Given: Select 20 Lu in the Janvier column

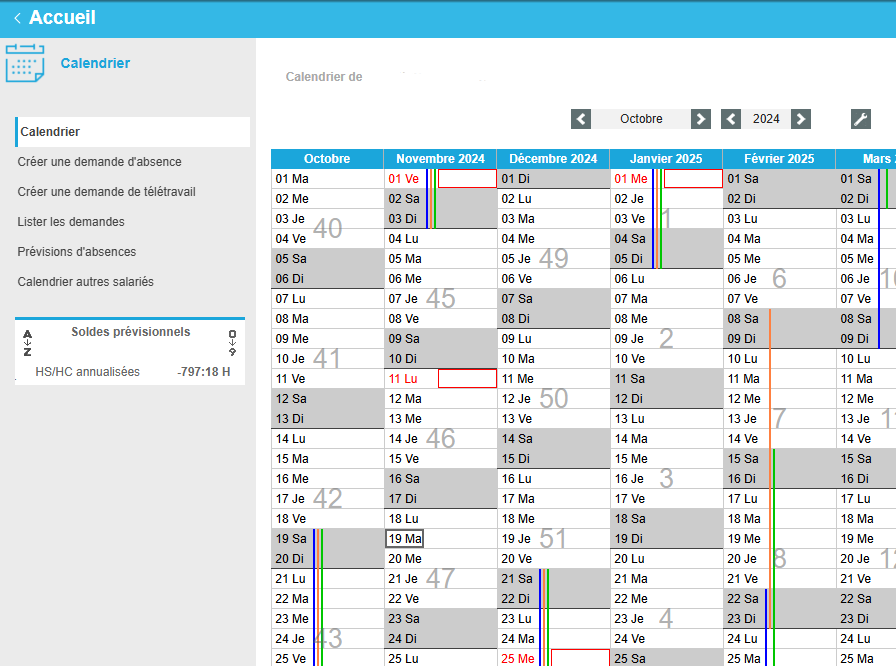Looking at the screenshot, I should point(666,559).
